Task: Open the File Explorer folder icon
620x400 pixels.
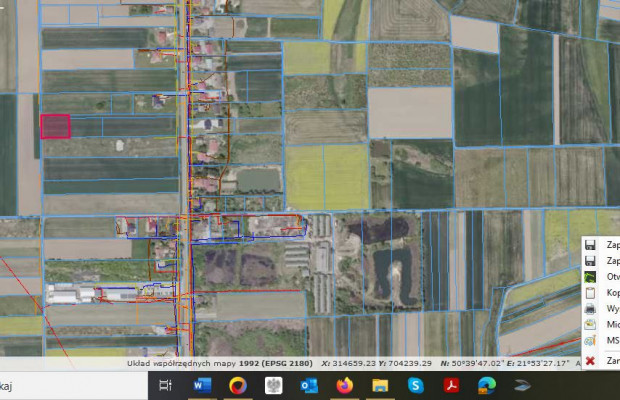Action: coord(379,385)
